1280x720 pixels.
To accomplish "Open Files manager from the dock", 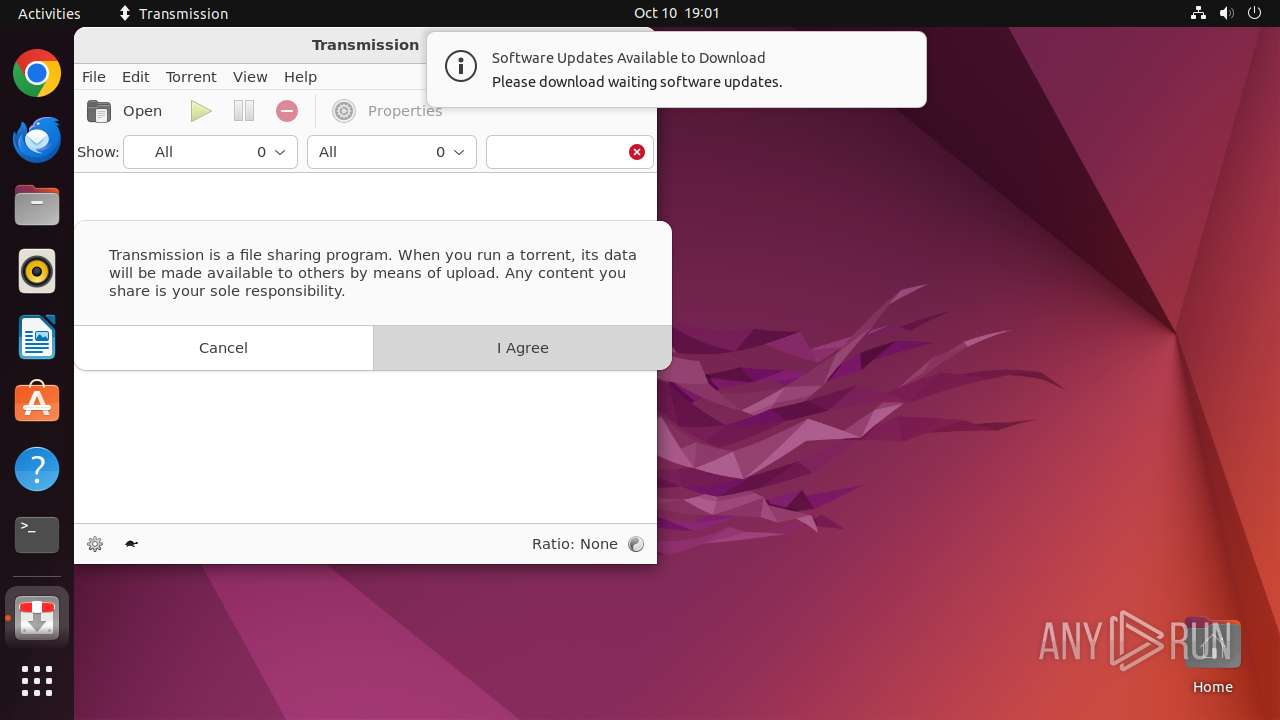I will (37, 205).
